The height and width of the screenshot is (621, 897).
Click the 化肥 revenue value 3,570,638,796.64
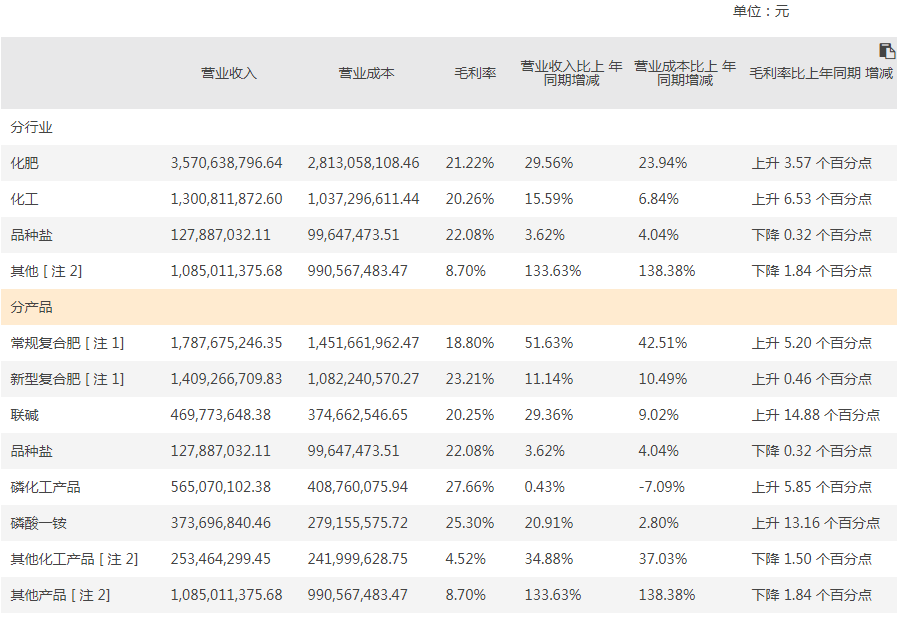pos(227,163)
